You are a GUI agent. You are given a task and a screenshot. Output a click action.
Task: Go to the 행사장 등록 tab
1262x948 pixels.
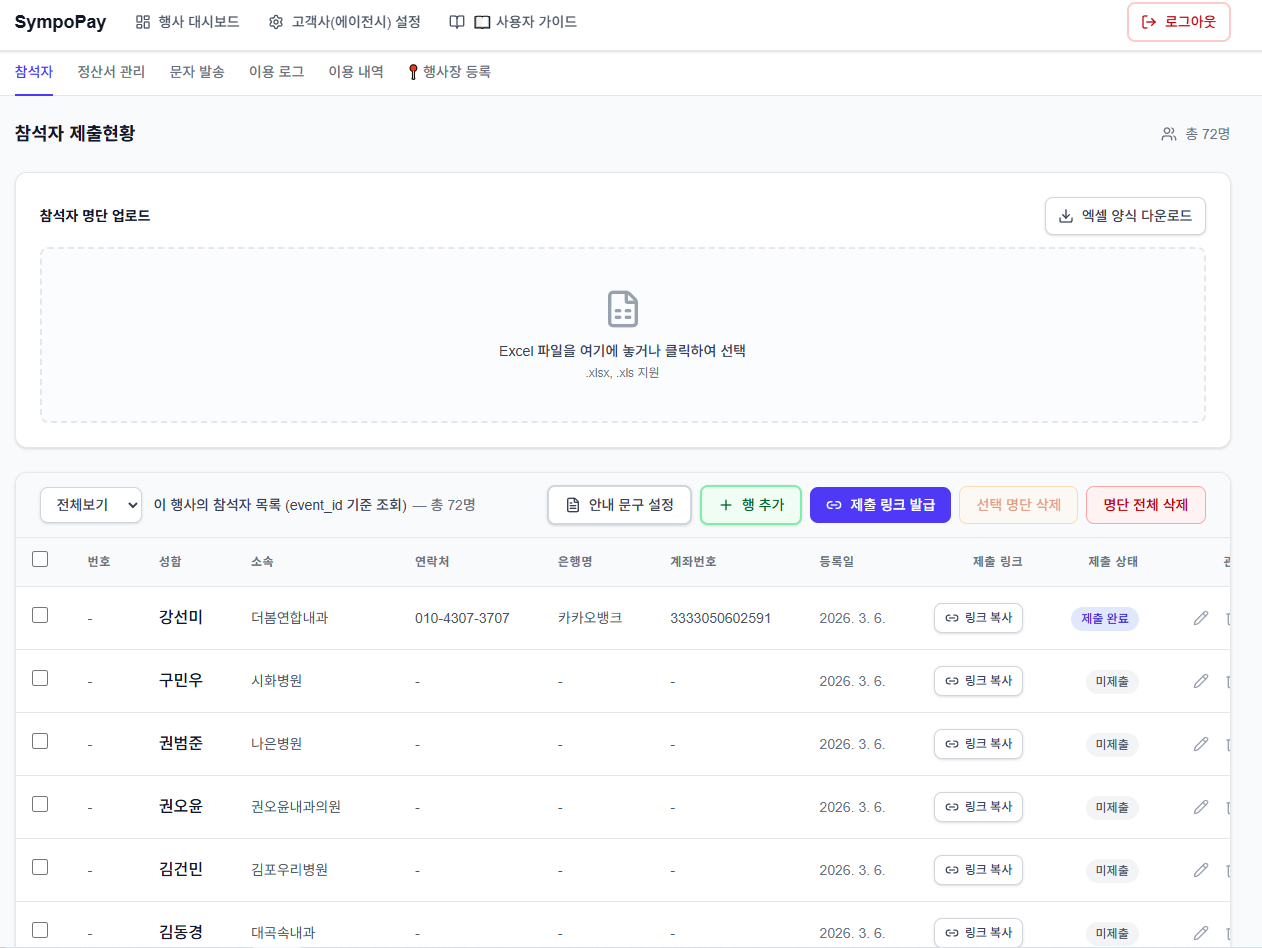click(449, 72)
